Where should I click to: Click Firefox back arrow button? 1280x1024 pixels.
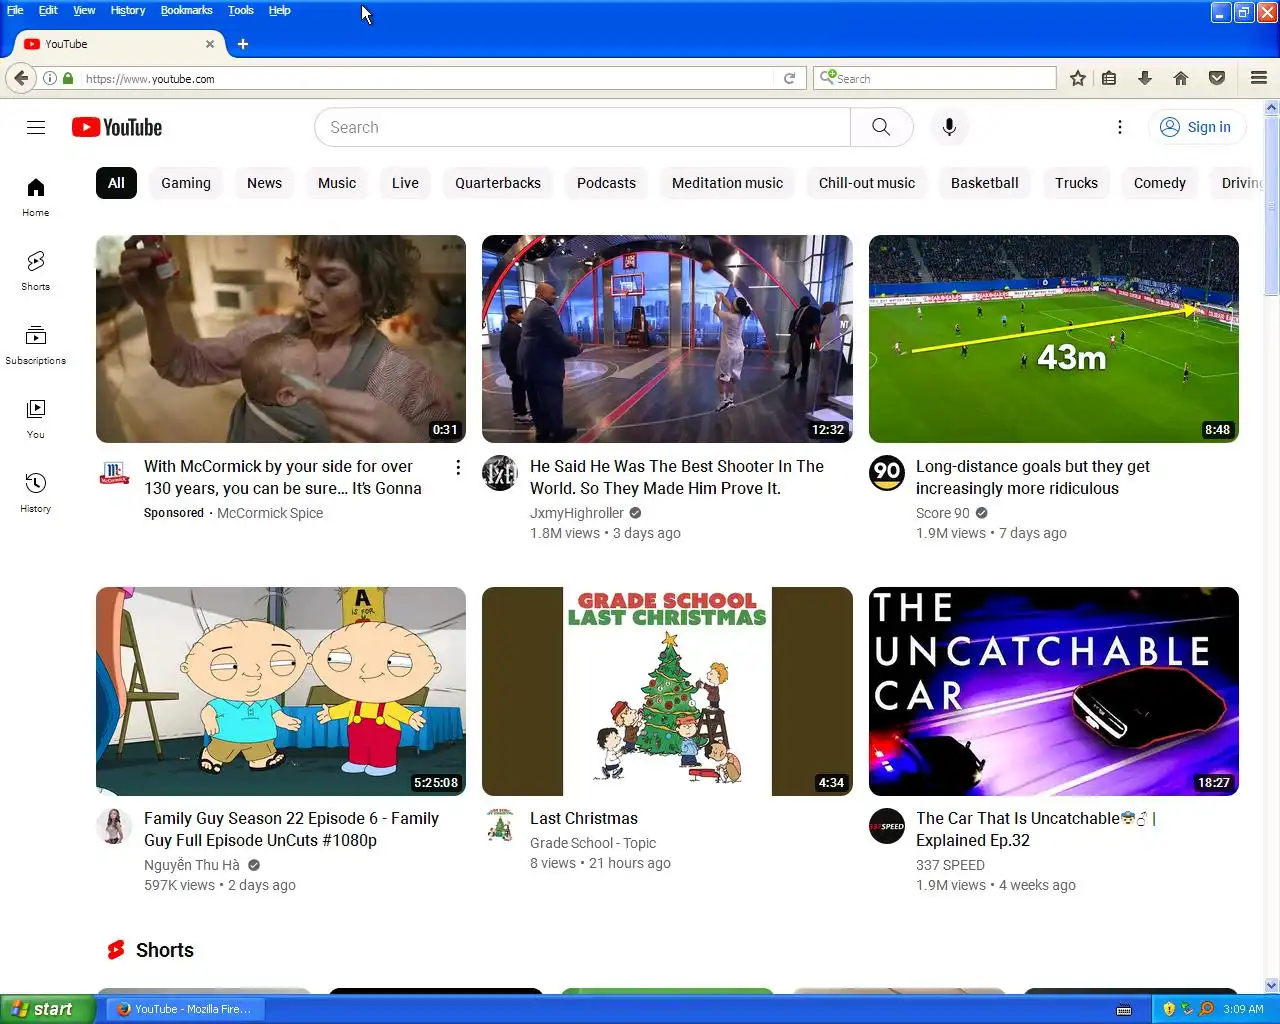tap(21, 78)
